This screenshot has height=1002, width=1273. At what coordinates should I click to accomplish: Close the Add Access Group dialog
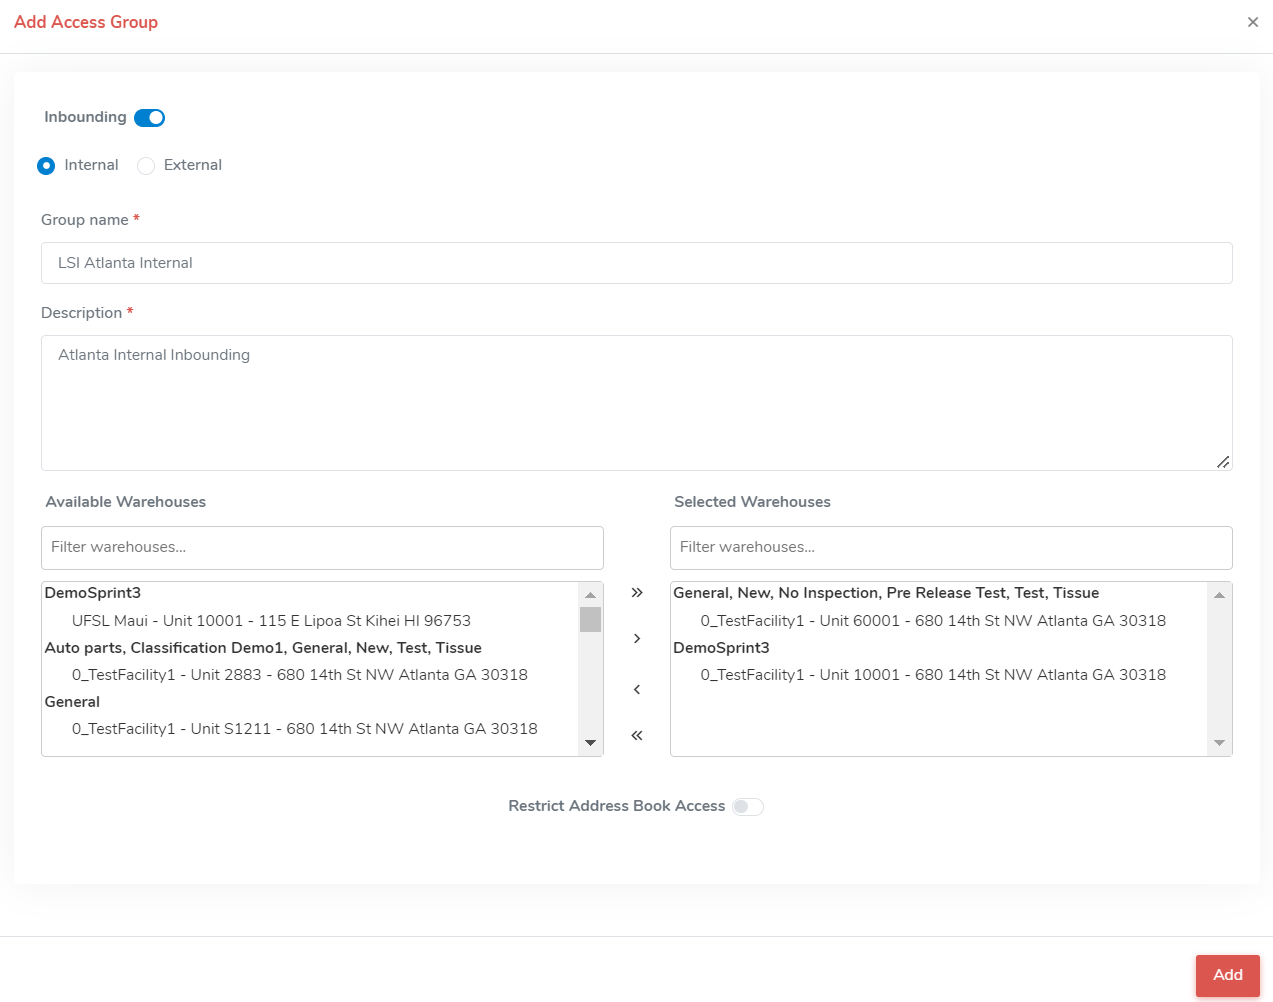(1252, 22)
